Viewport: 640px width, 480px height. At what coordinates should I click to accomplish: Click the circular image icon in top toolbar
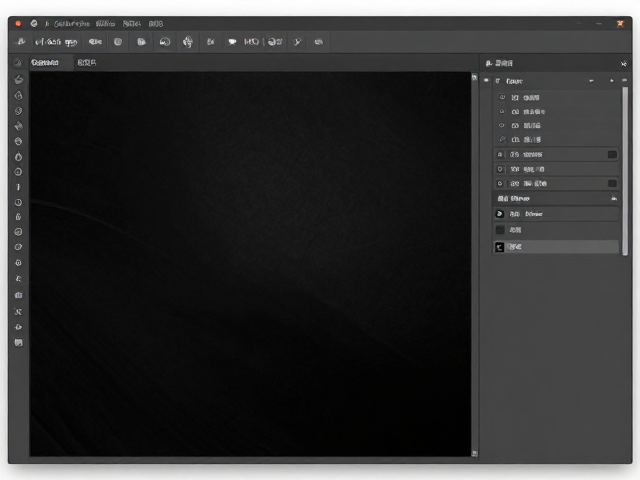coord(165,42)
